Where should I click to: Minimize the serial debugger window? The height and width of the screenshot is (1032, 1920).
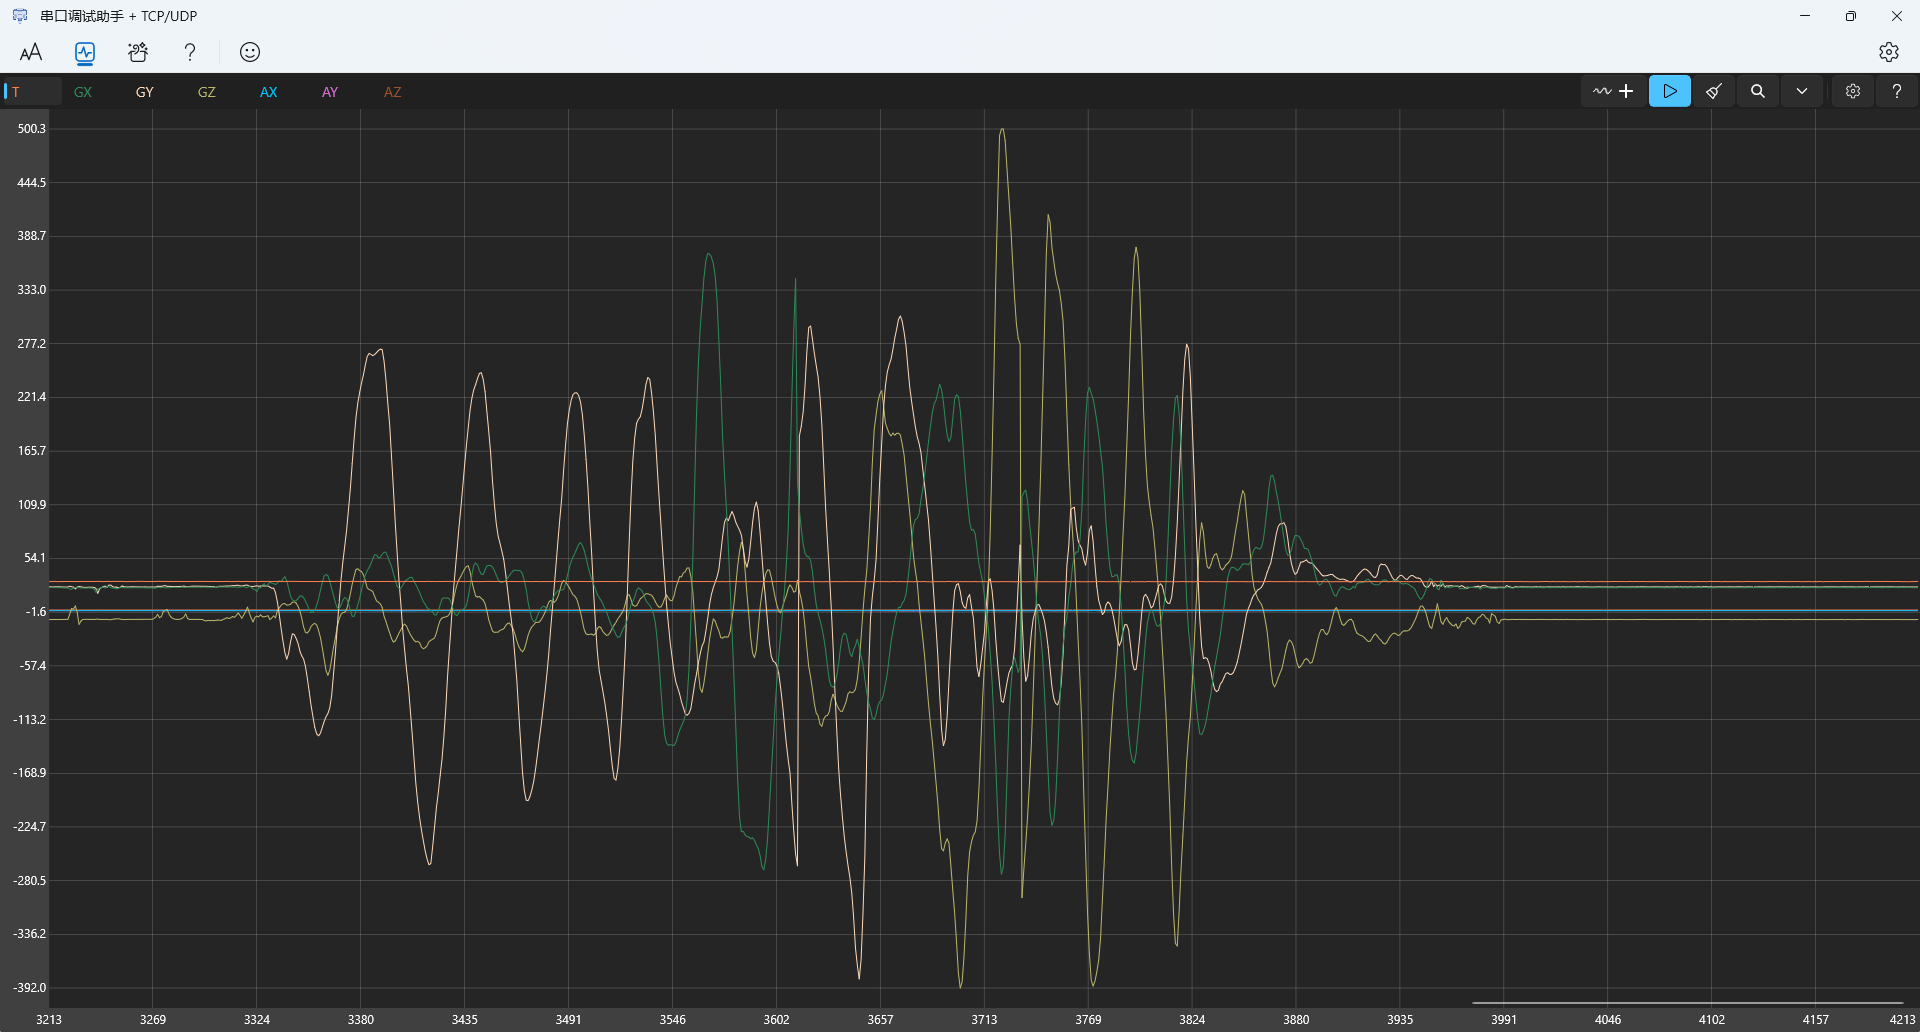pyautogui.click(x=1805, y=16)
